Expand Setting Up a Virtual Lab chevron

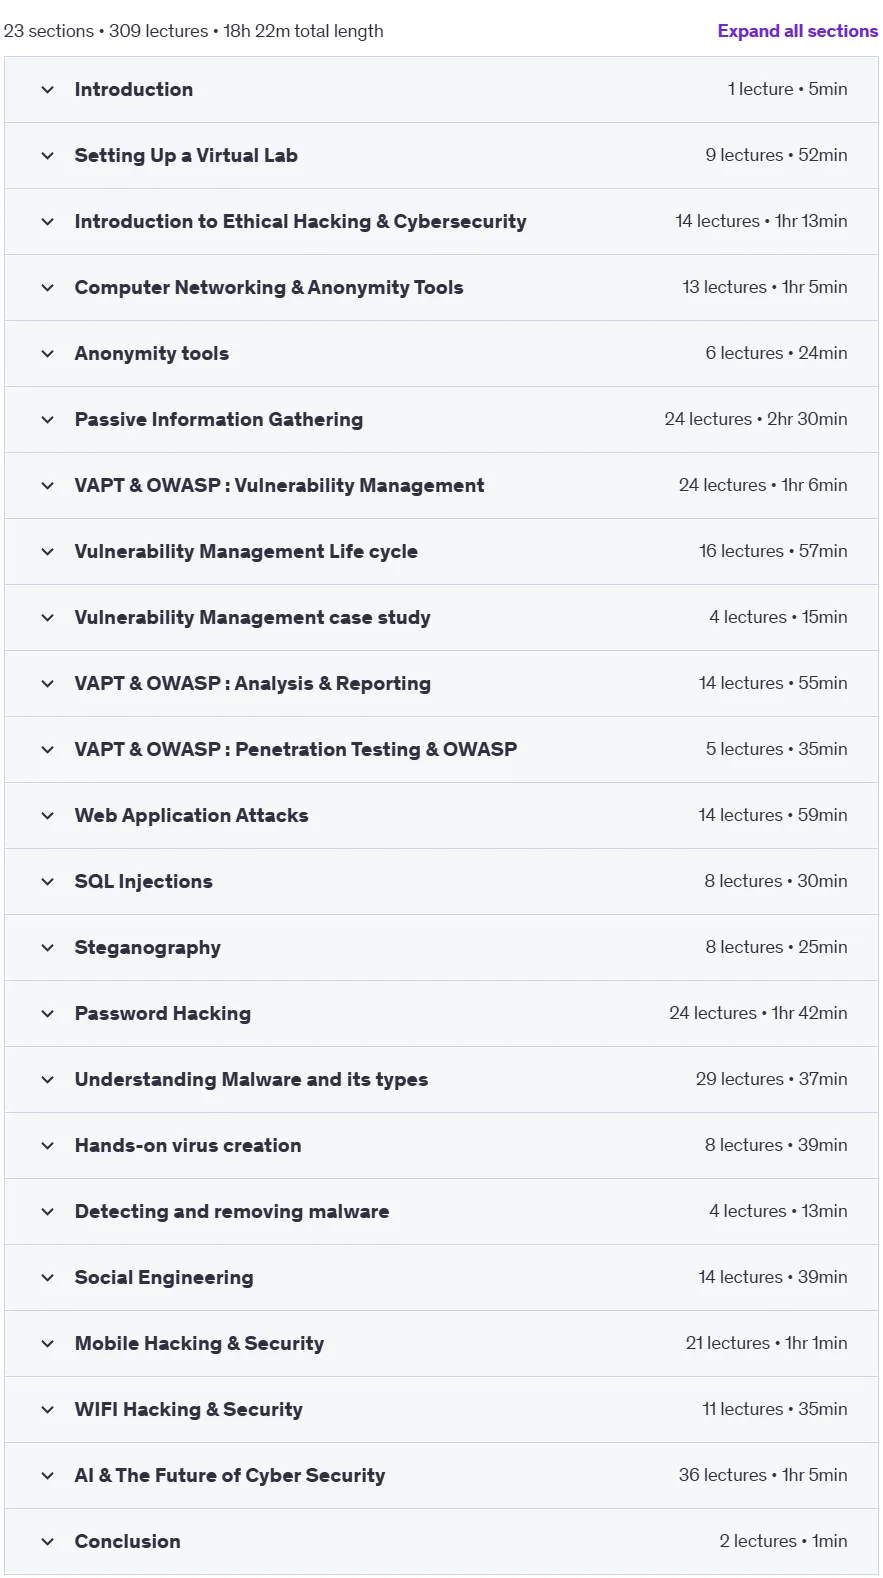pyautogui.click(x=47, y=156)
